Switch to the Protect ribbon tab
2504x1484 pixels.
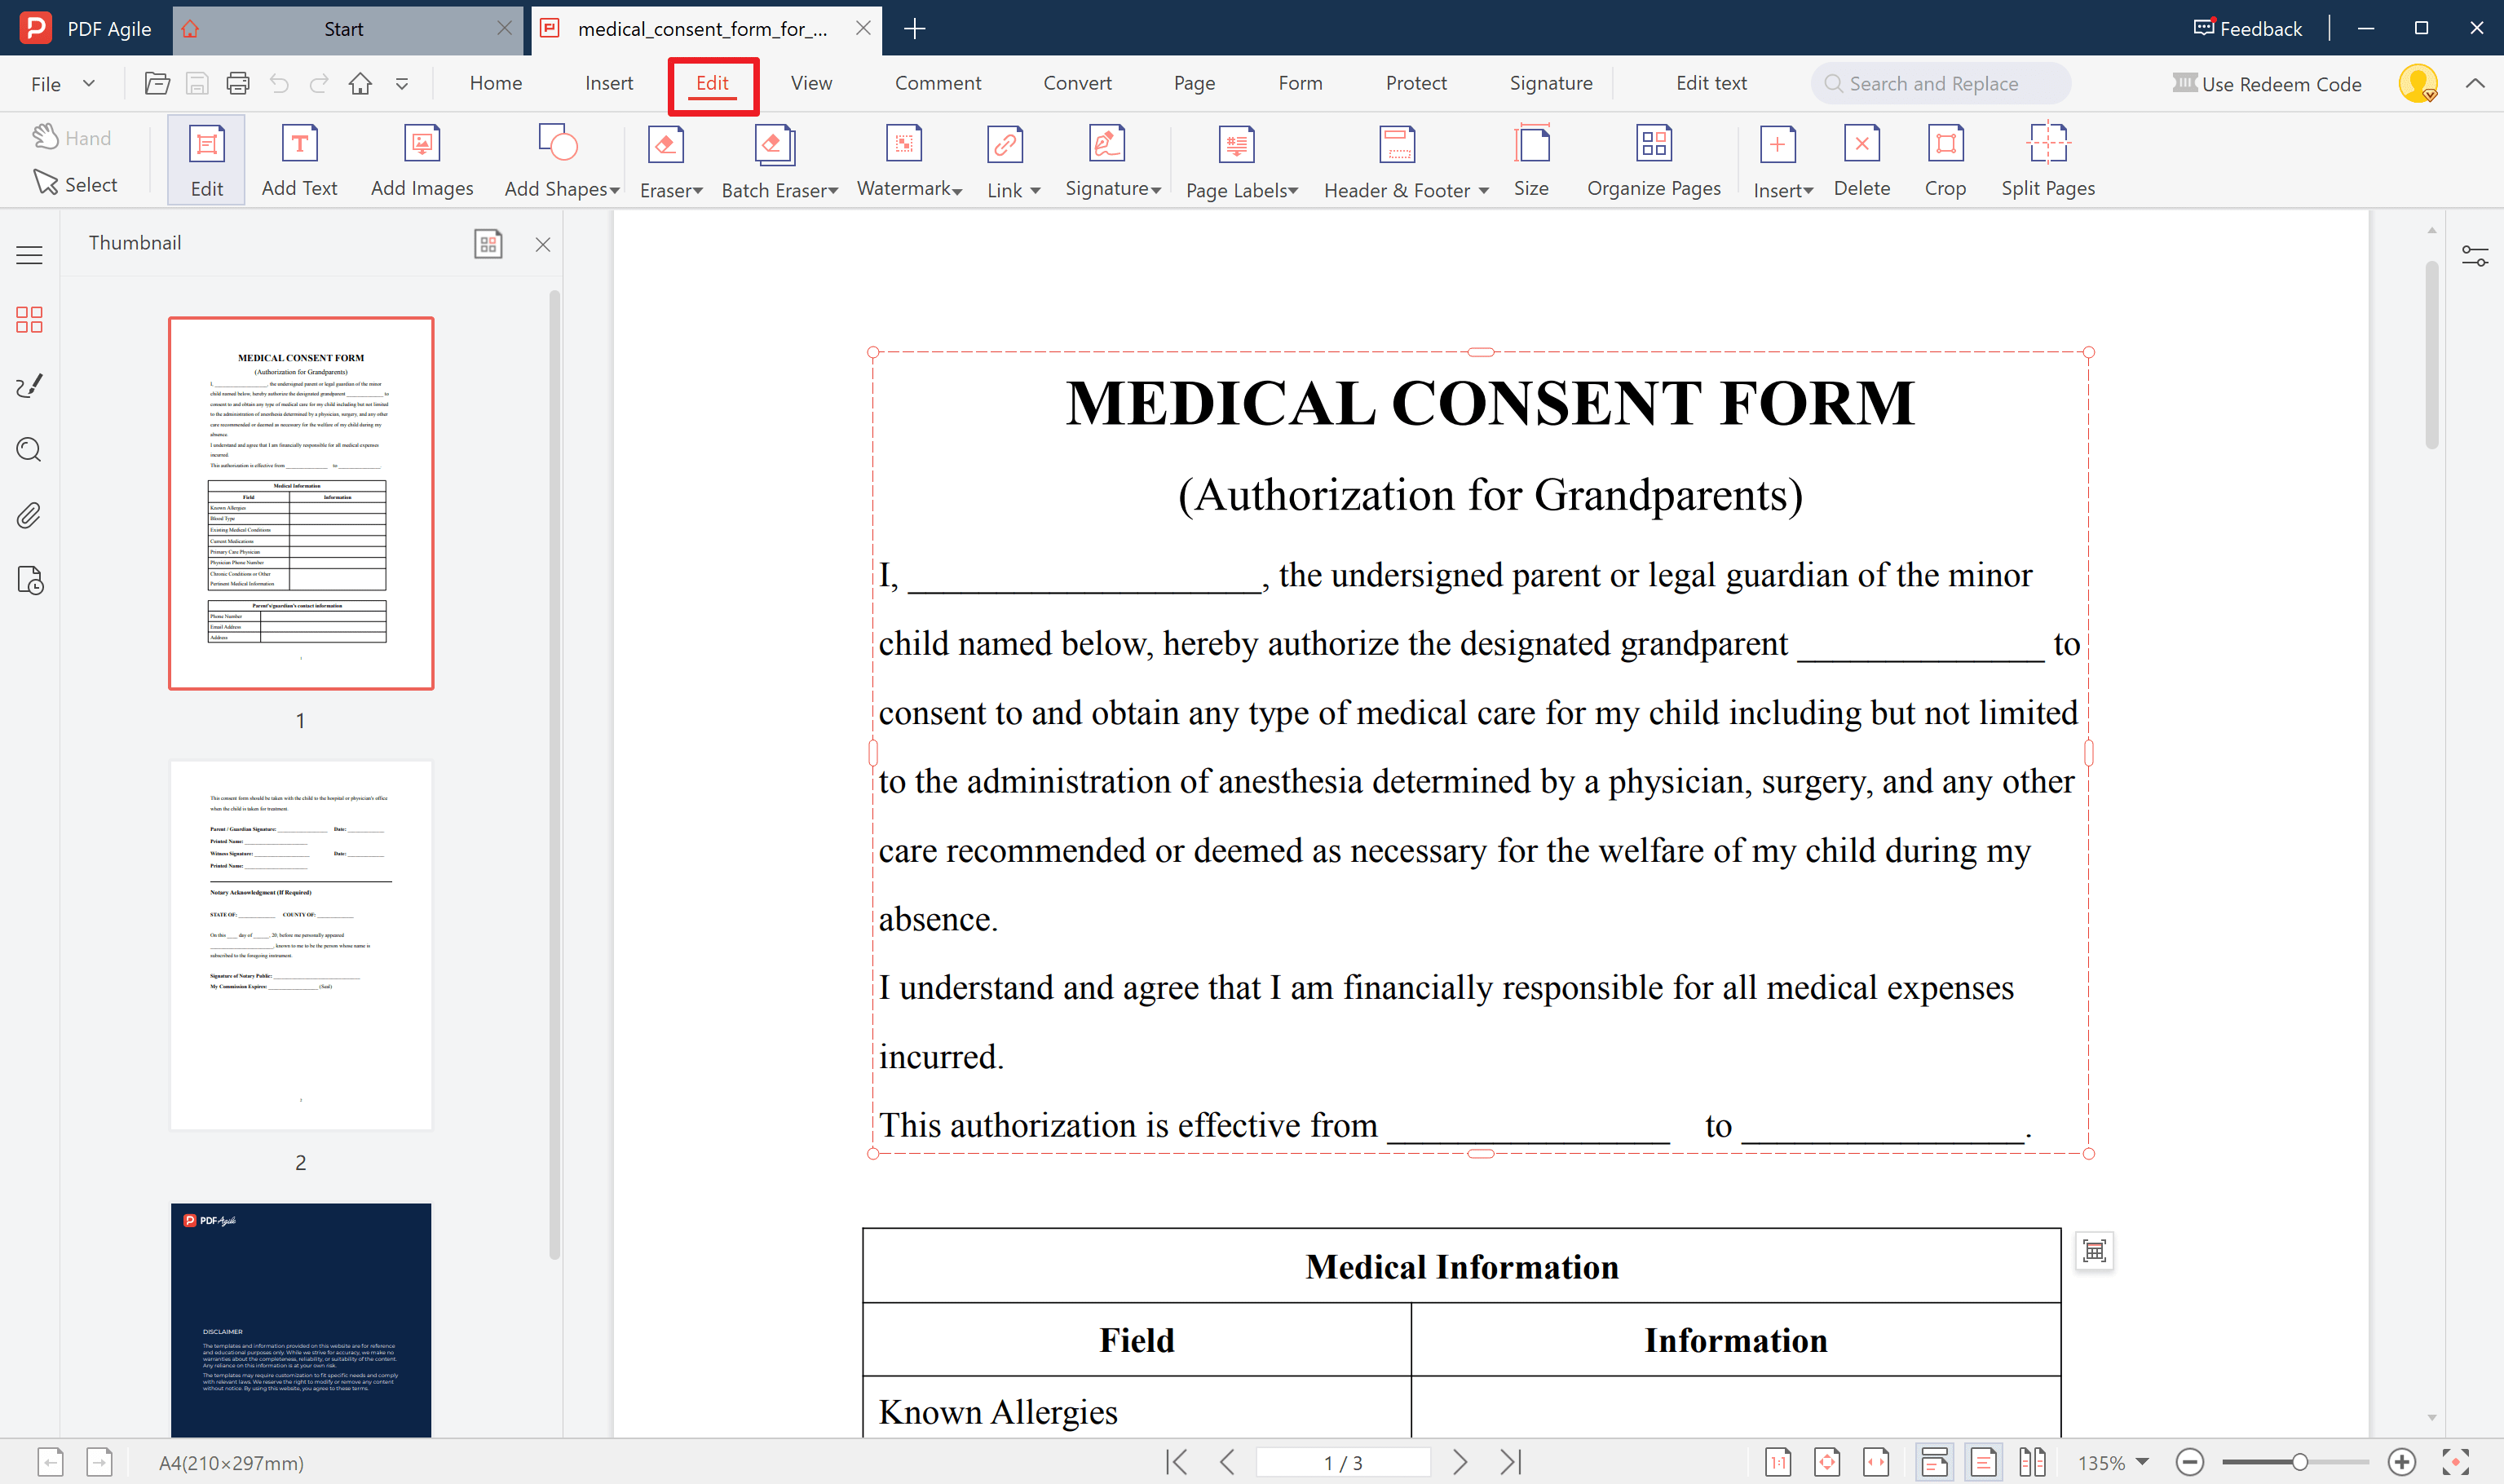tap(1415, 84)
